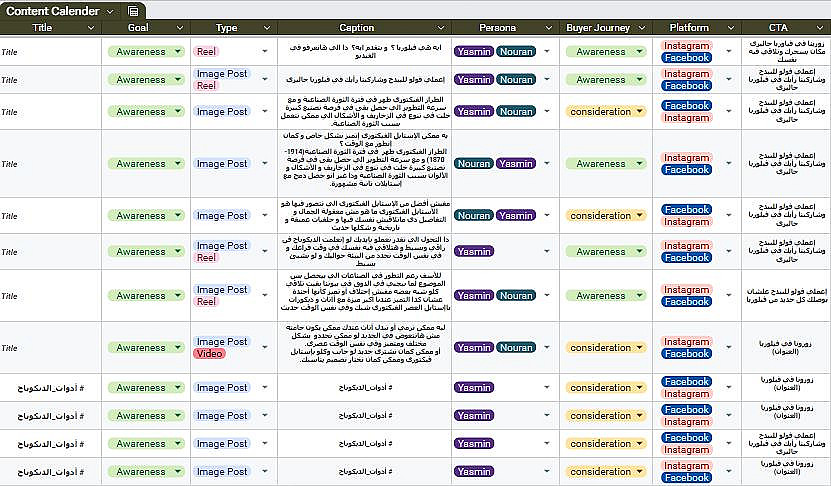Click the consideration chip in the Video row
831x486 pixels.
[x=601, y=348]
